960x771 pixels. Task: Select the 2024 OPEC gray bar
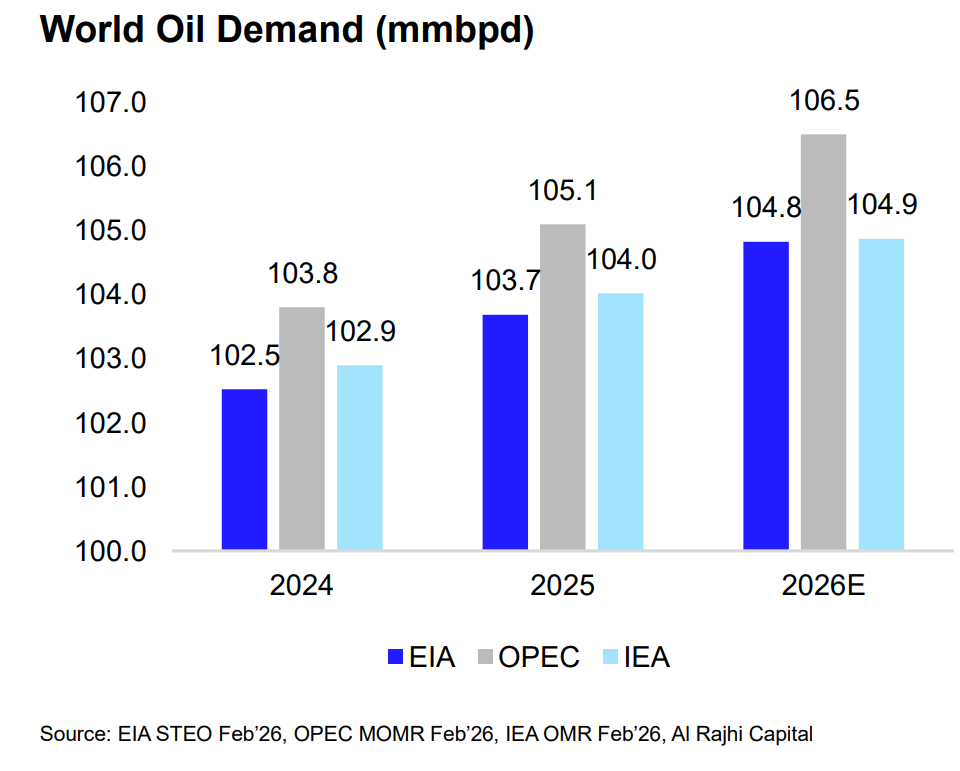(302, 428)
